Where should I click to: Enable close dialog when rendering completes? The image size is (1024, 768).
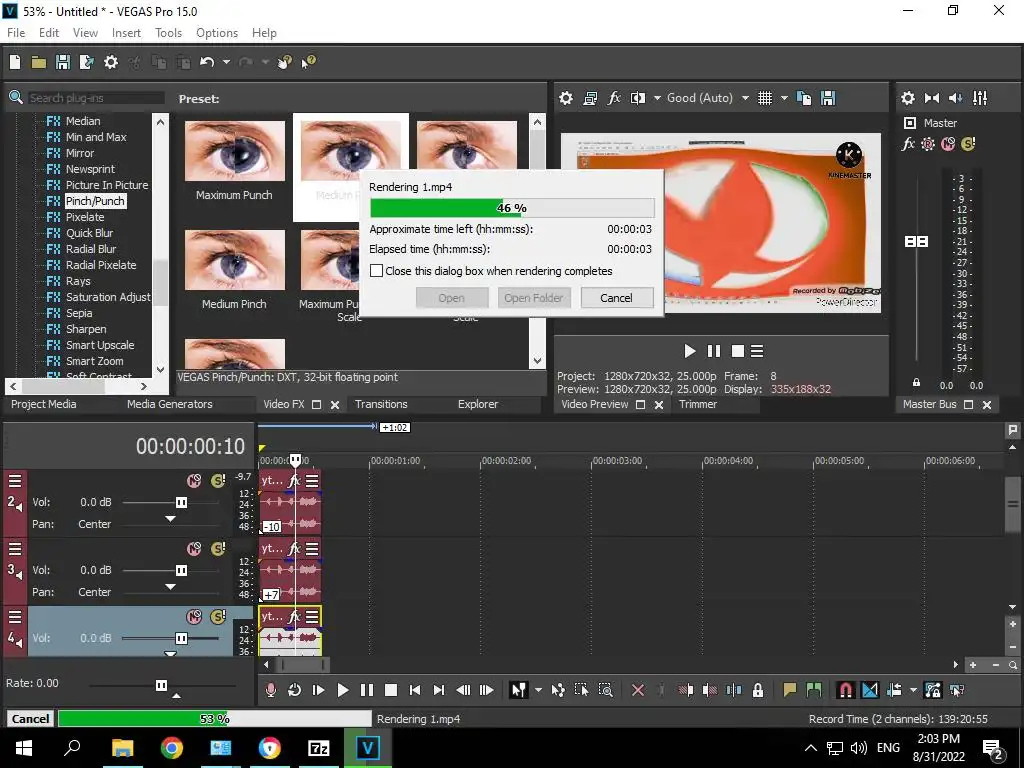[x=377, y=270]
